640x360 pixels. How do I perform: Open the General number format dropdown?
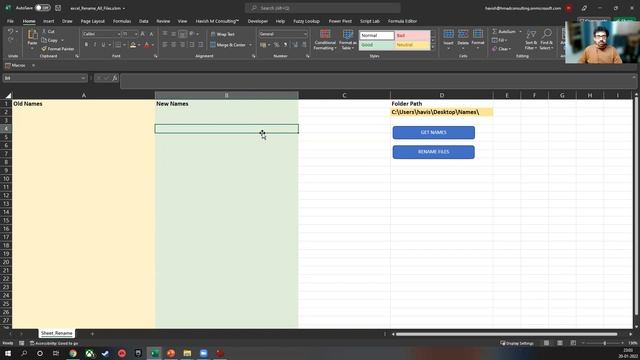click(x=305, y=34)
